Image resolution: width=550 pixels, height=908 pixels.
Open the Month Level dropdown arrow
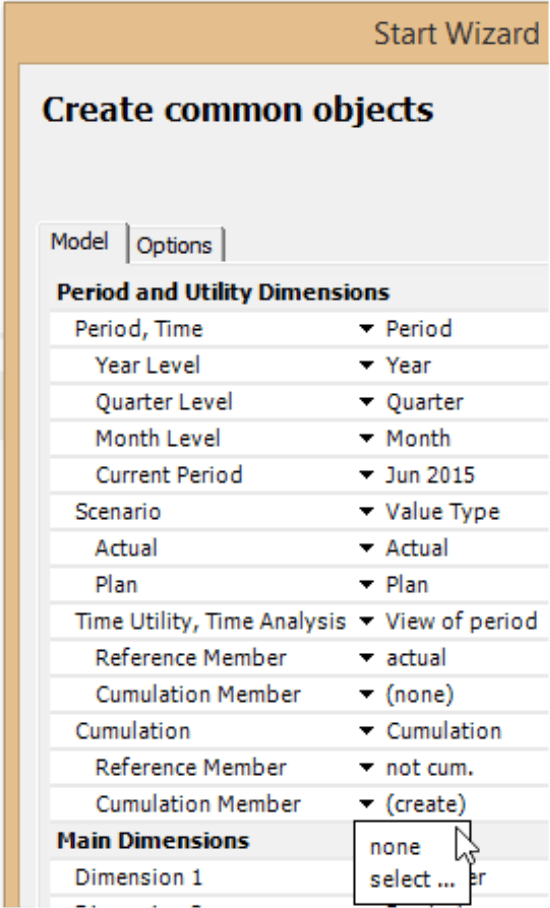(366, 438)
